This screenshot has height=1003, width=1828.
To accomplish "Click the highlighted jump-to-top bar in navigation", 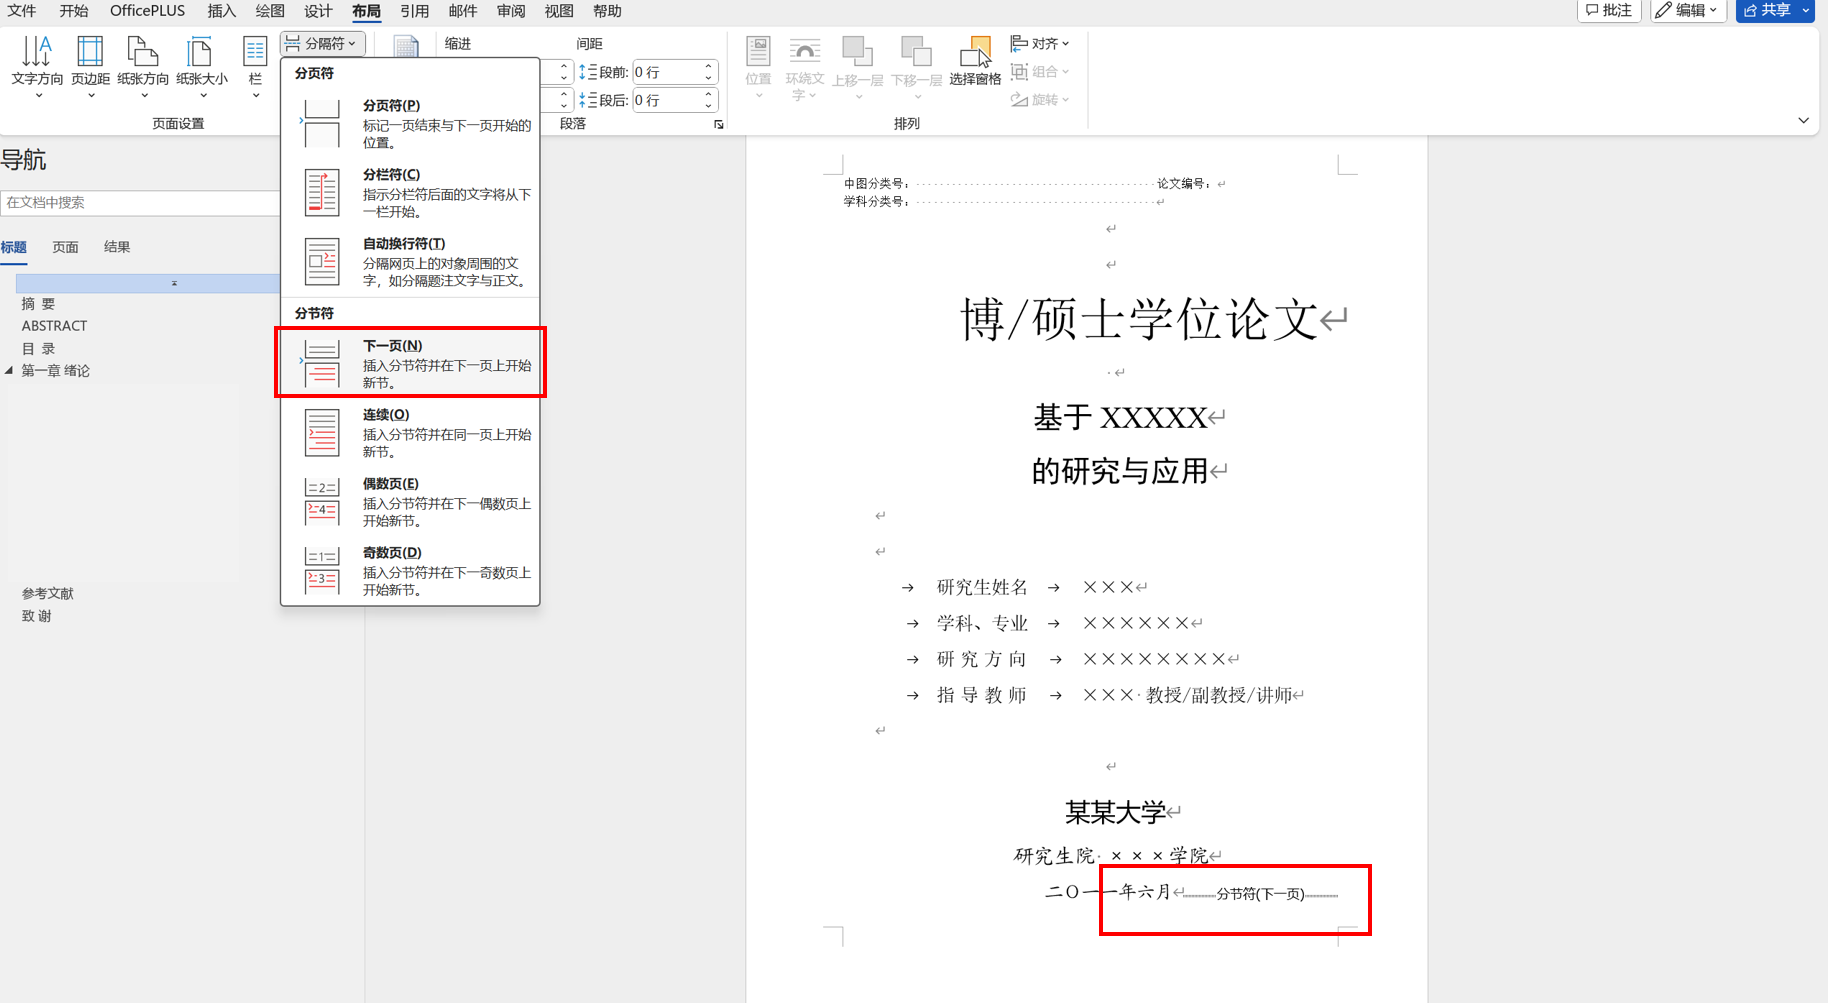I will click(x=148, y=283).
